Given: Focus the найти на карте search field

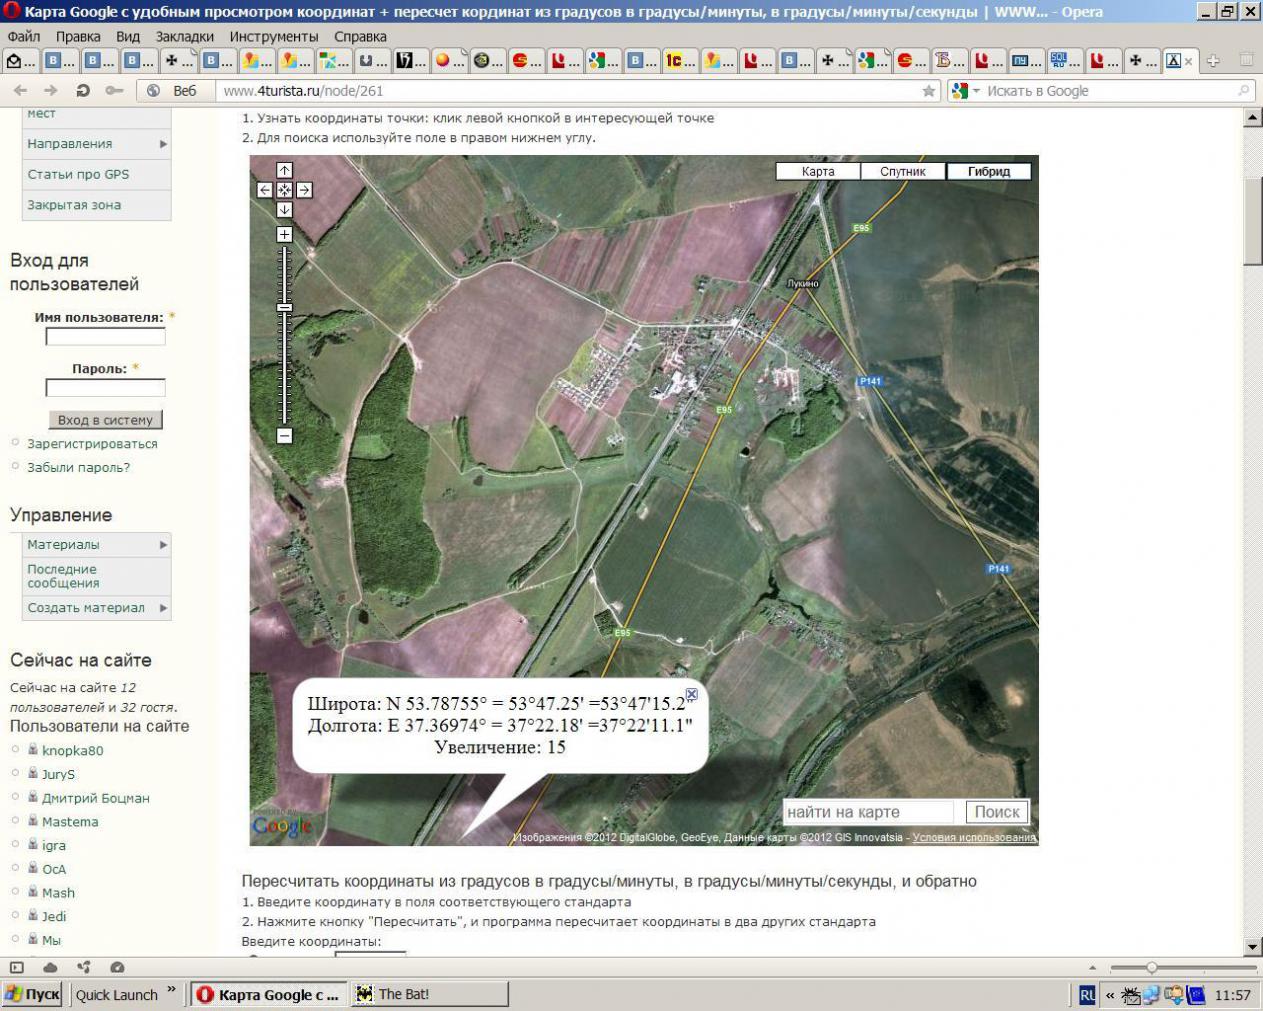Looking at the screenshot, I should 868,812.
